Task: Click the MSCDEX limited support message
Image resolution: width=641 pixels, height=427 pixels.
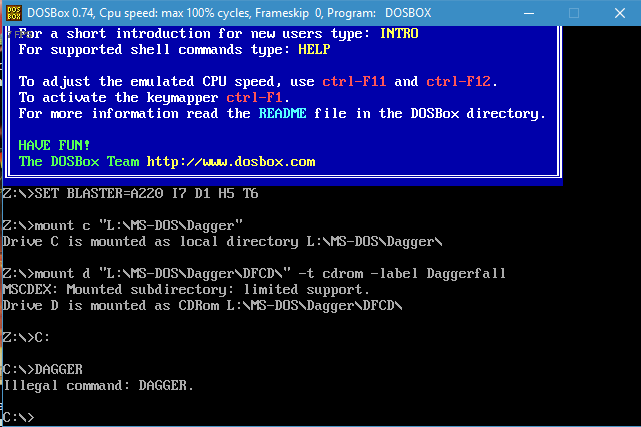Action: [x=186, y=290]
